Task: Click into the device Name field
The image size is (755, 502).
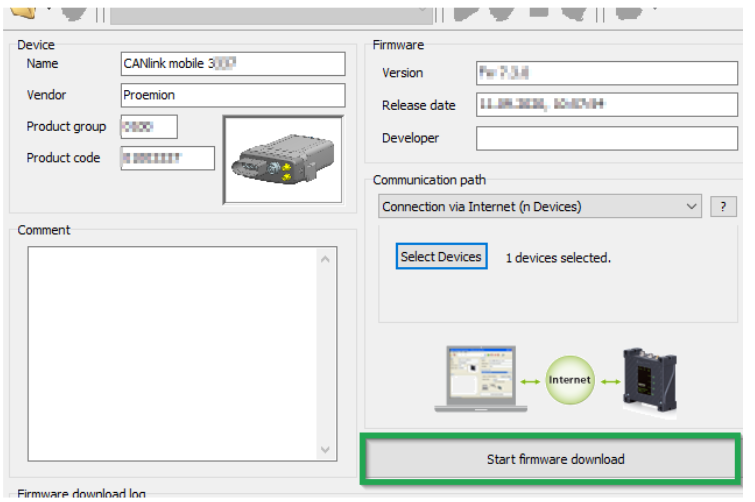Action: pyautogui.click(x=232, y=64)
